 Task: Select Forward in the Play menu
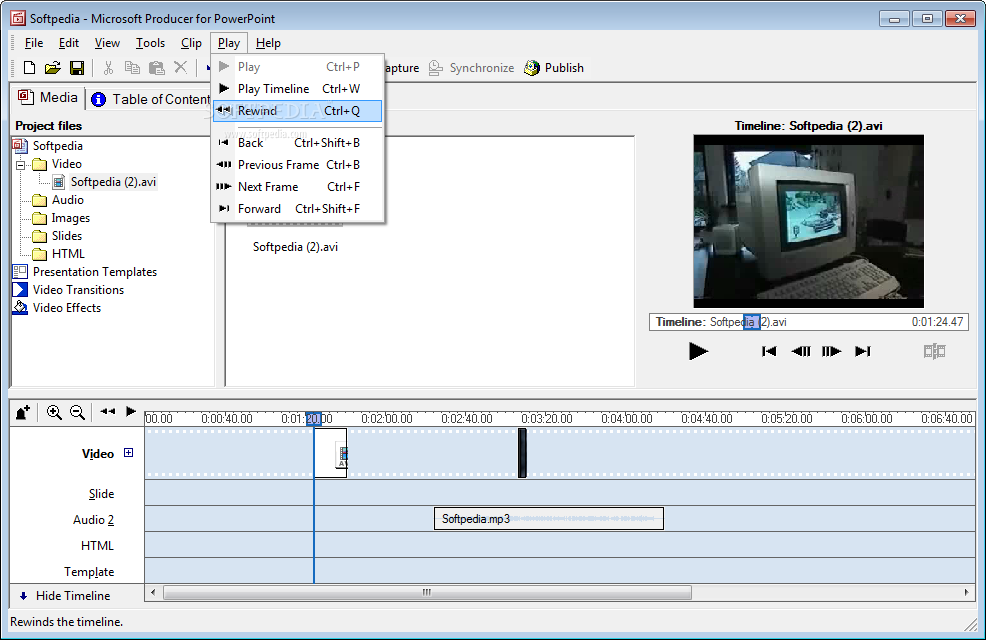[x=297, y=209]
